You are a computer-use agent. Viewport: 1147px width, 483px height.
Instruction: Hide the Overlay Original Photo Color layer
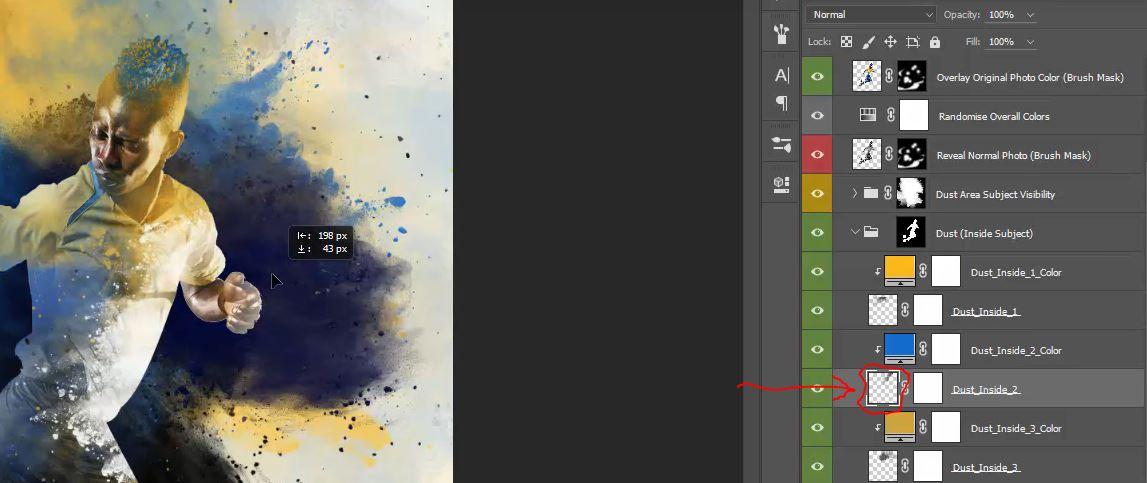click(x=817, y=77)
